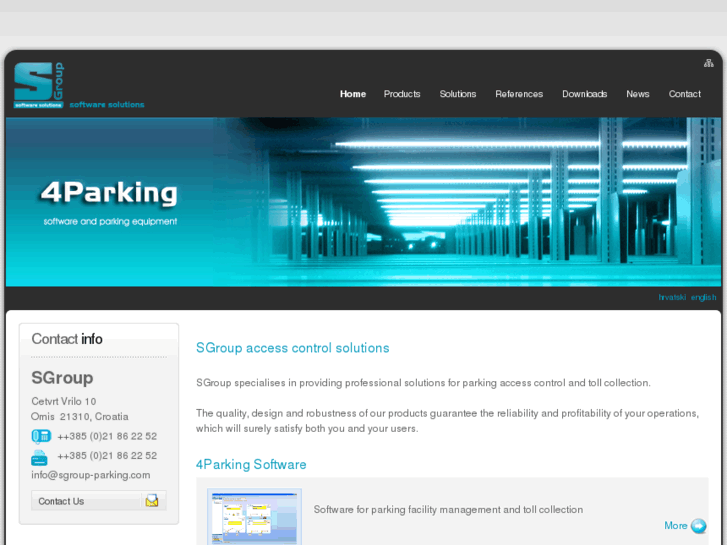Click the arrow icon next to More
Viewport: 727px width, 545px height.
(x=699, y=526)
